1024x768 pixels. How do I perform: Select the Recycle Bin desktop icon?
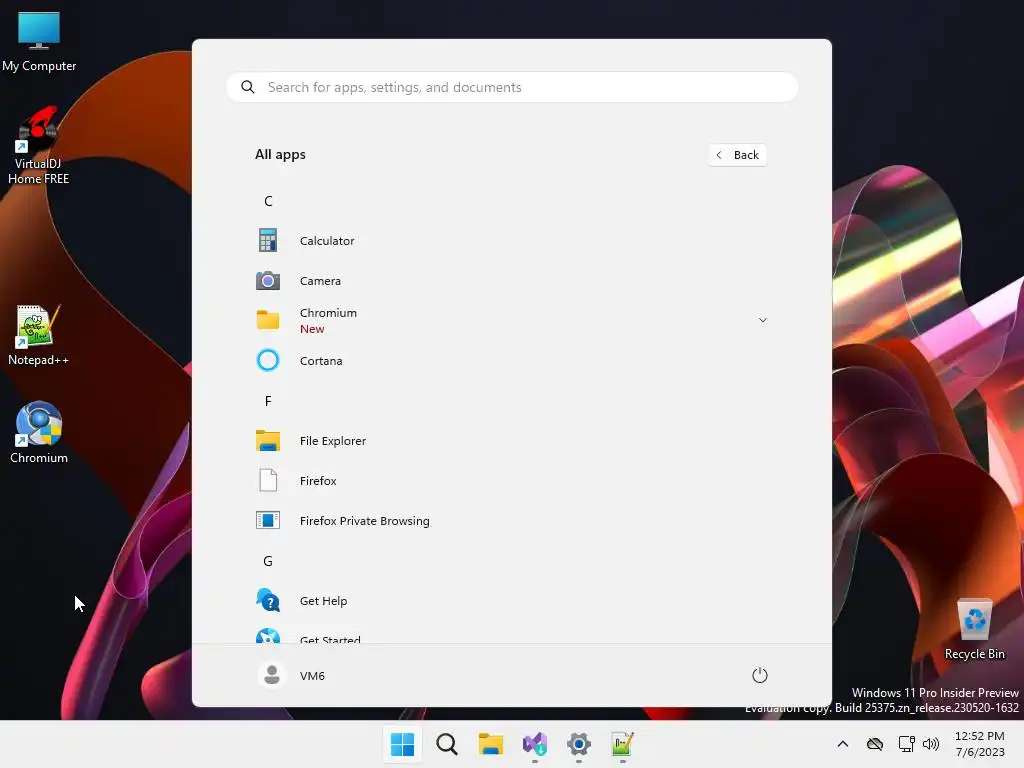pyautogui.click(x=974, y=630)
